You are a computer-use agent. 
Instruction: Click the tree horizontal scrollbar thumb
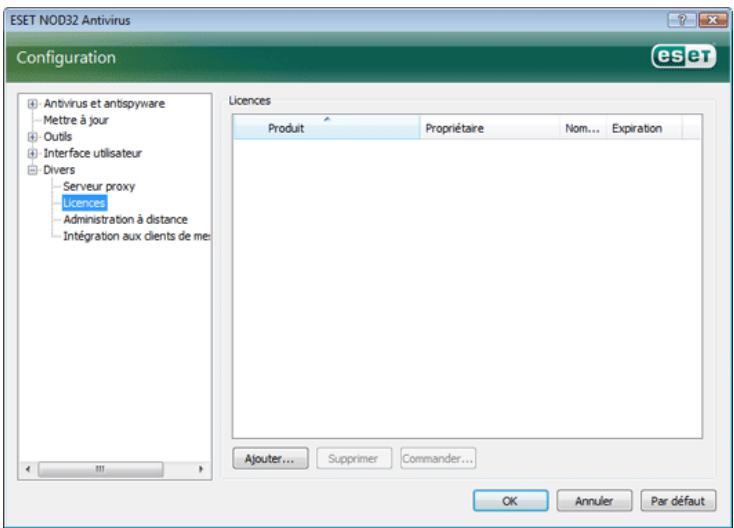pos(101,469)
